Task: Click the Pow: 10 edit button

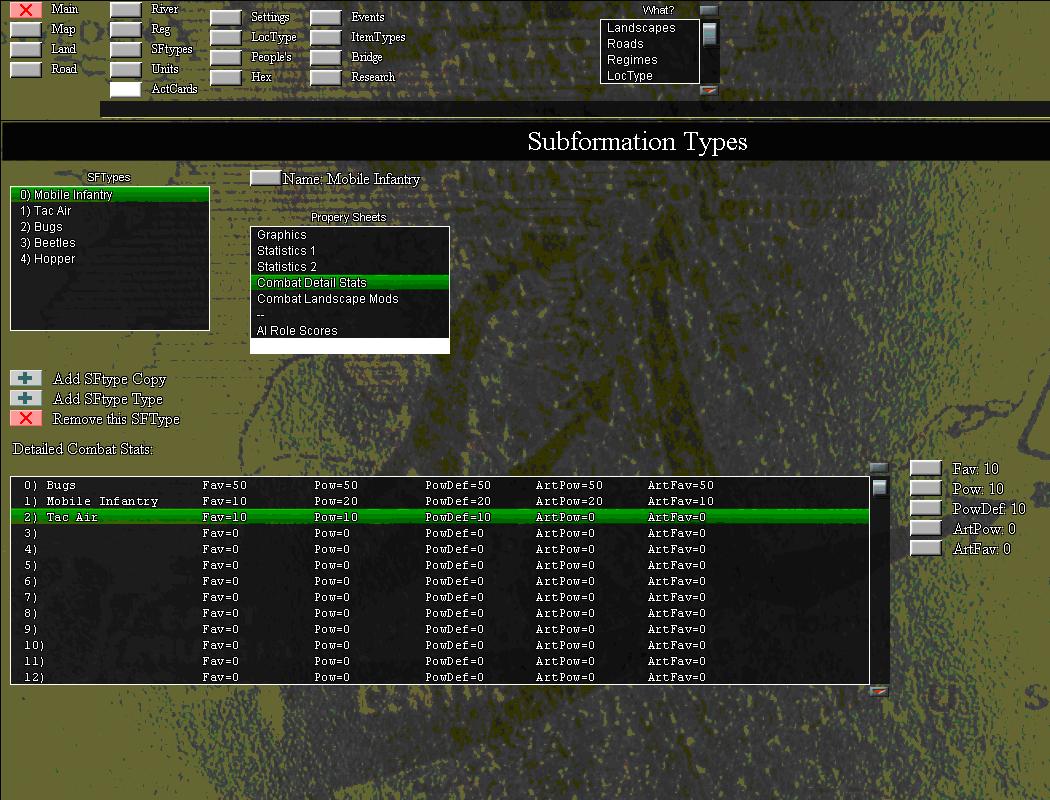Action: point(926,488)
